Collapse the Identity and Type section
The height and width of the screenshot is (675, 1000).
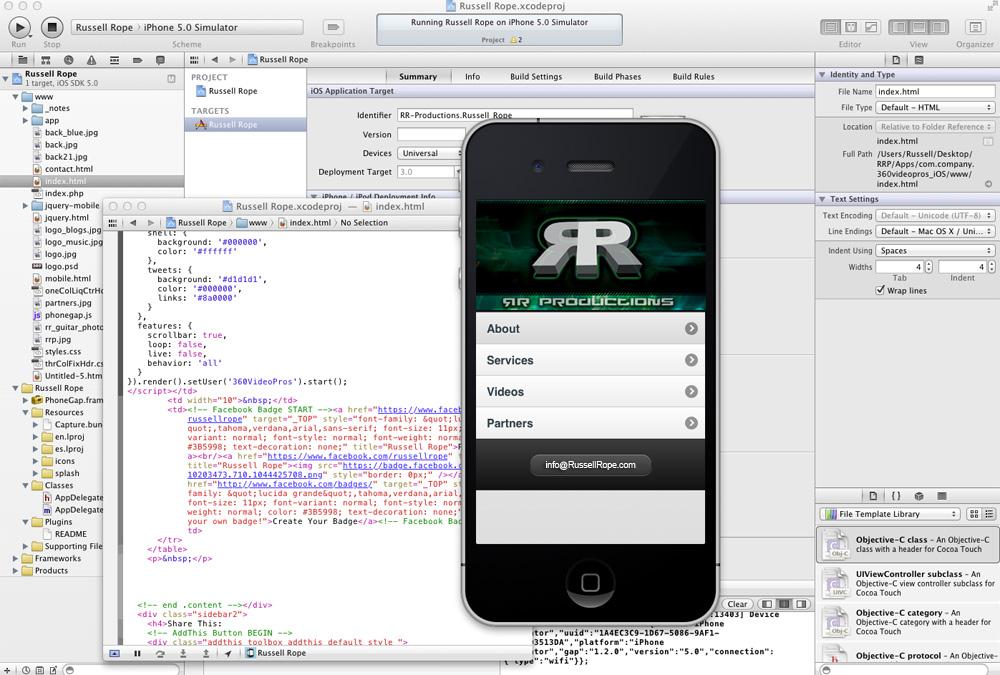pos(822,75)
